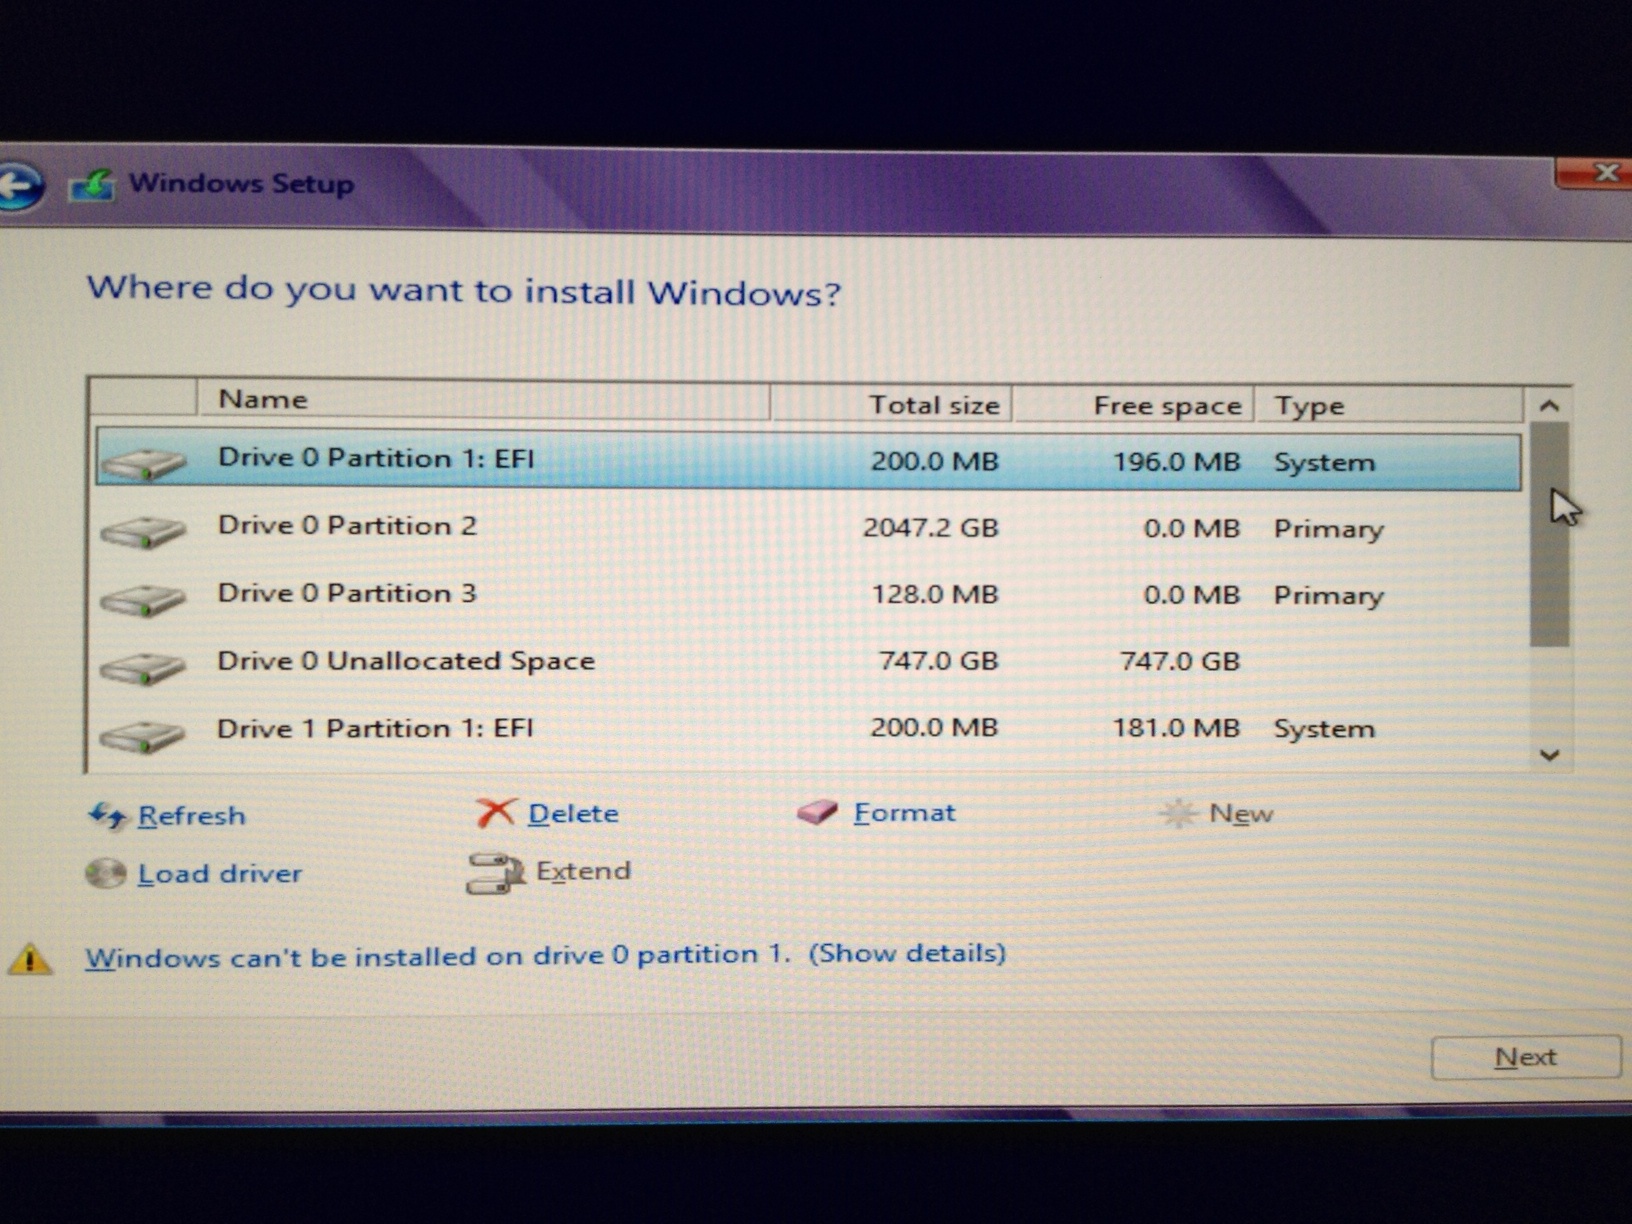Click Primary type of Drive 0 Partition 2

click(1329, 530)
